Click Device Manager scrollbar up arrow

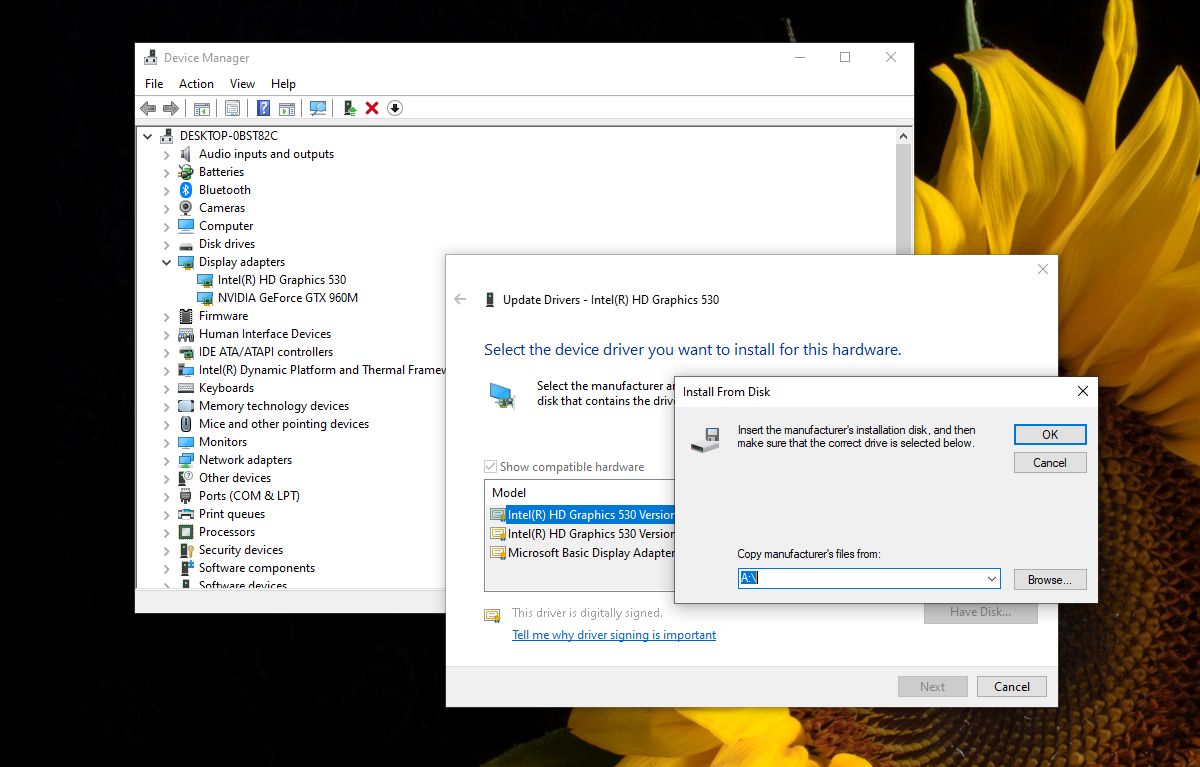pyautogui.click(x=904, y=136)
